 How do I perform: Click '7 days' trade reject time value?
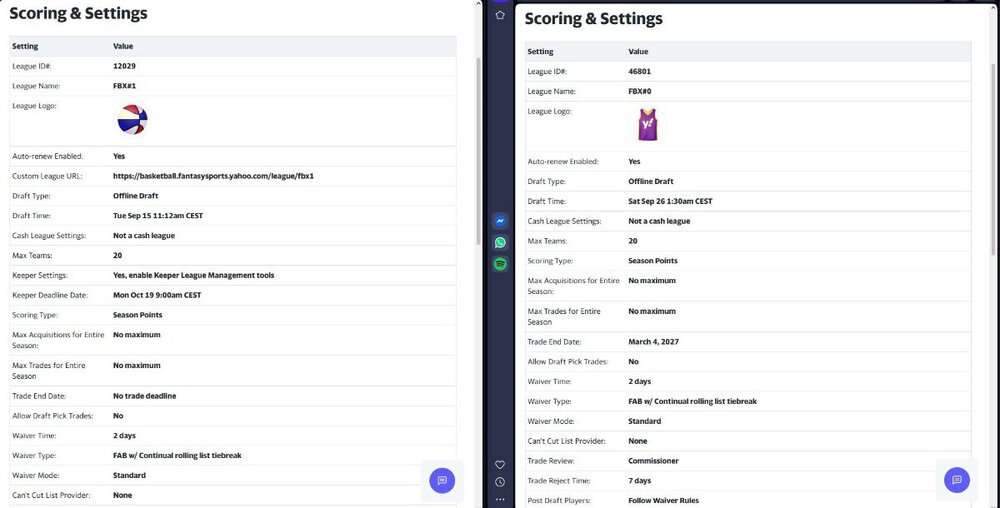640,481
